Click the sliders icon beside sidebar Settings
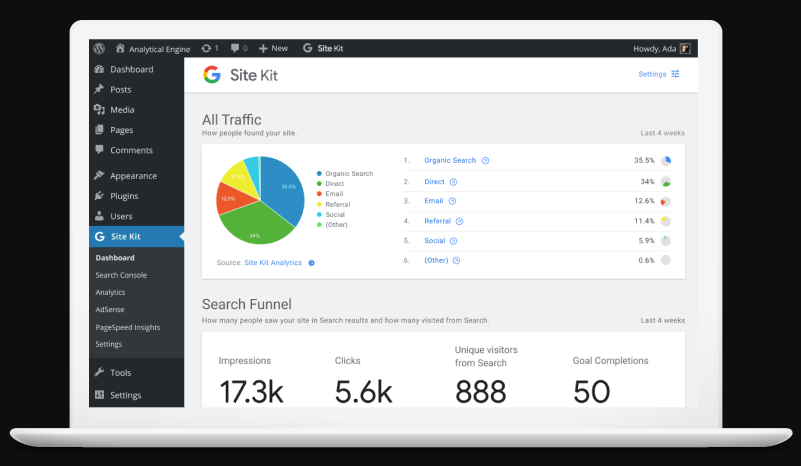Image resolution: width=801 pixels, height=466 pixels. pos(99,394)
